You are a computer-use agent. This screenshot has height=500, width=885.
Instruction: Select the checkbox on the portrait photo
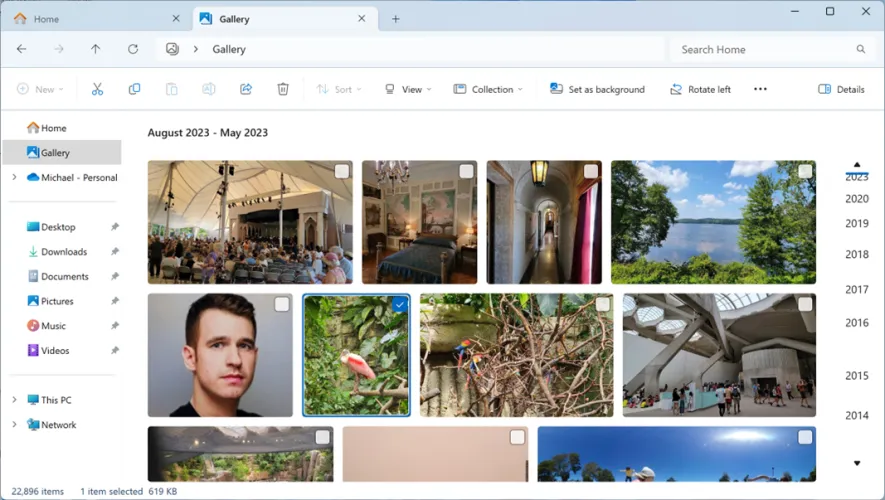click(282, 304)
